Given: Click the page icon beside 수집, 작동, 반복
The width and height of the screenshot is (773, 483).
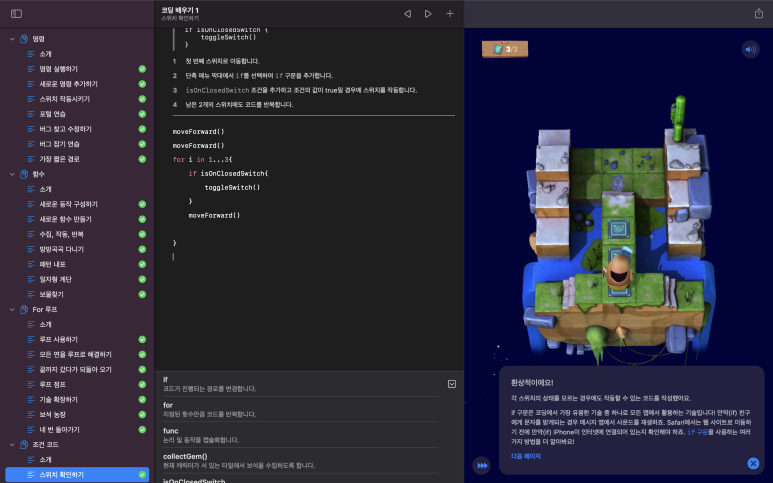Looking at the screenshot, I should click(x=31, y=234).
